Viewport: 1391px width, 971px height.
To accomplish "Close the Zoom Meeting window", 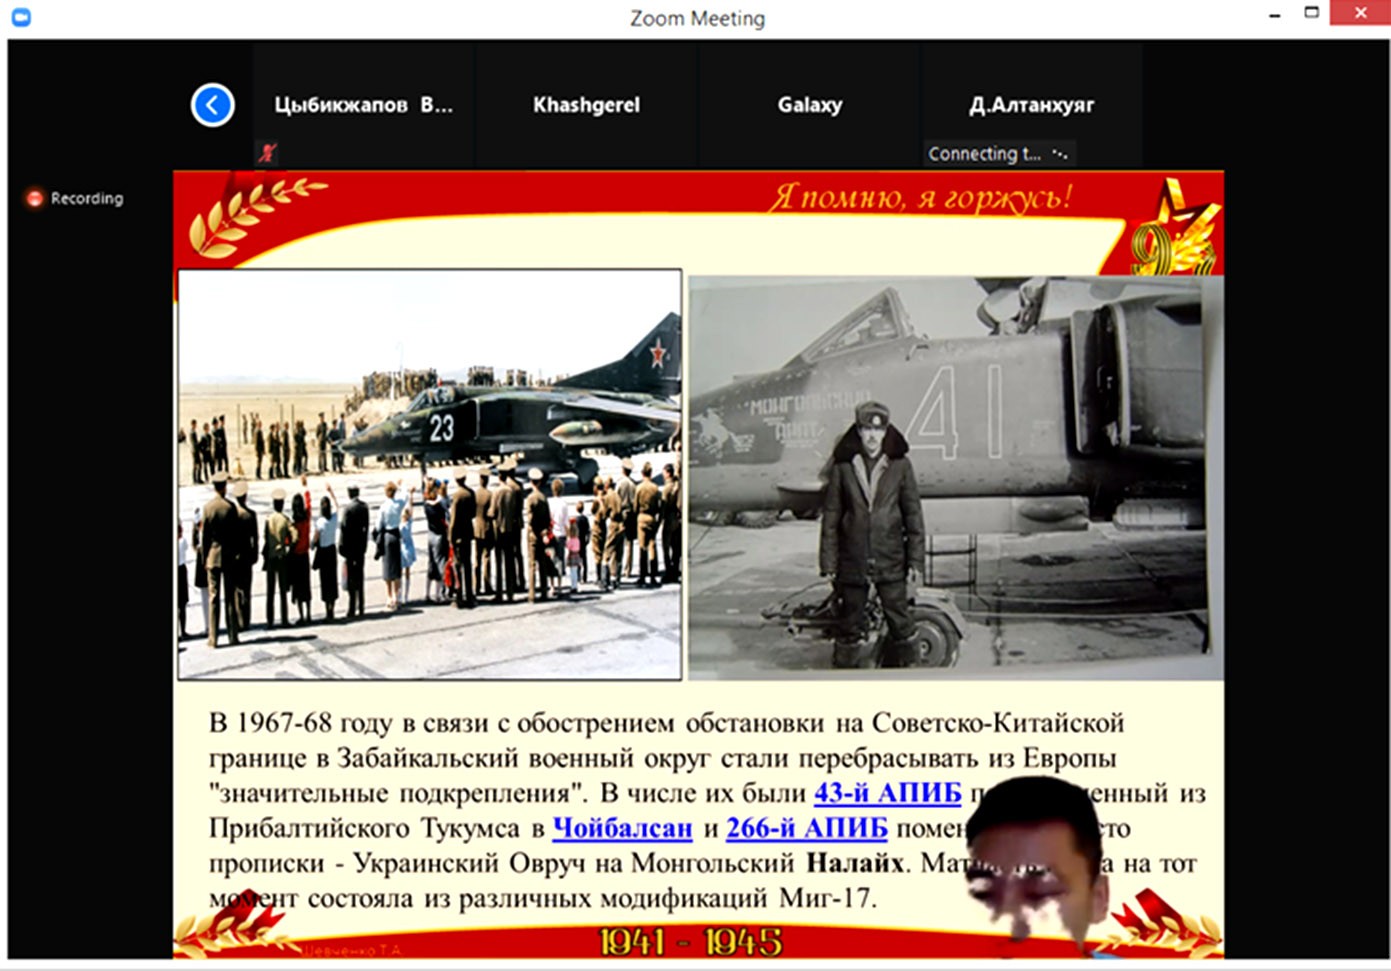I will click(1360, 14).
